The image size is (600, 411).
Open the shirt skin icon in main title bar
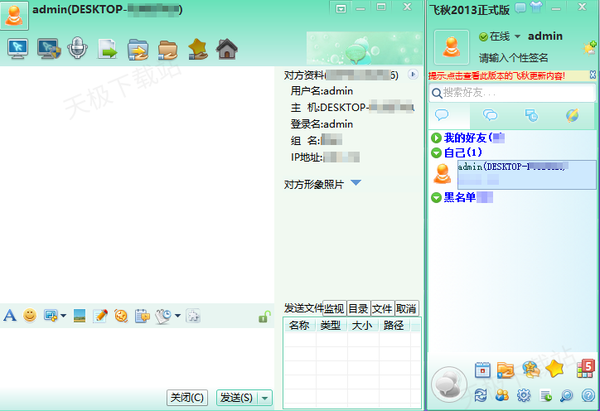(x=536, y=7)
